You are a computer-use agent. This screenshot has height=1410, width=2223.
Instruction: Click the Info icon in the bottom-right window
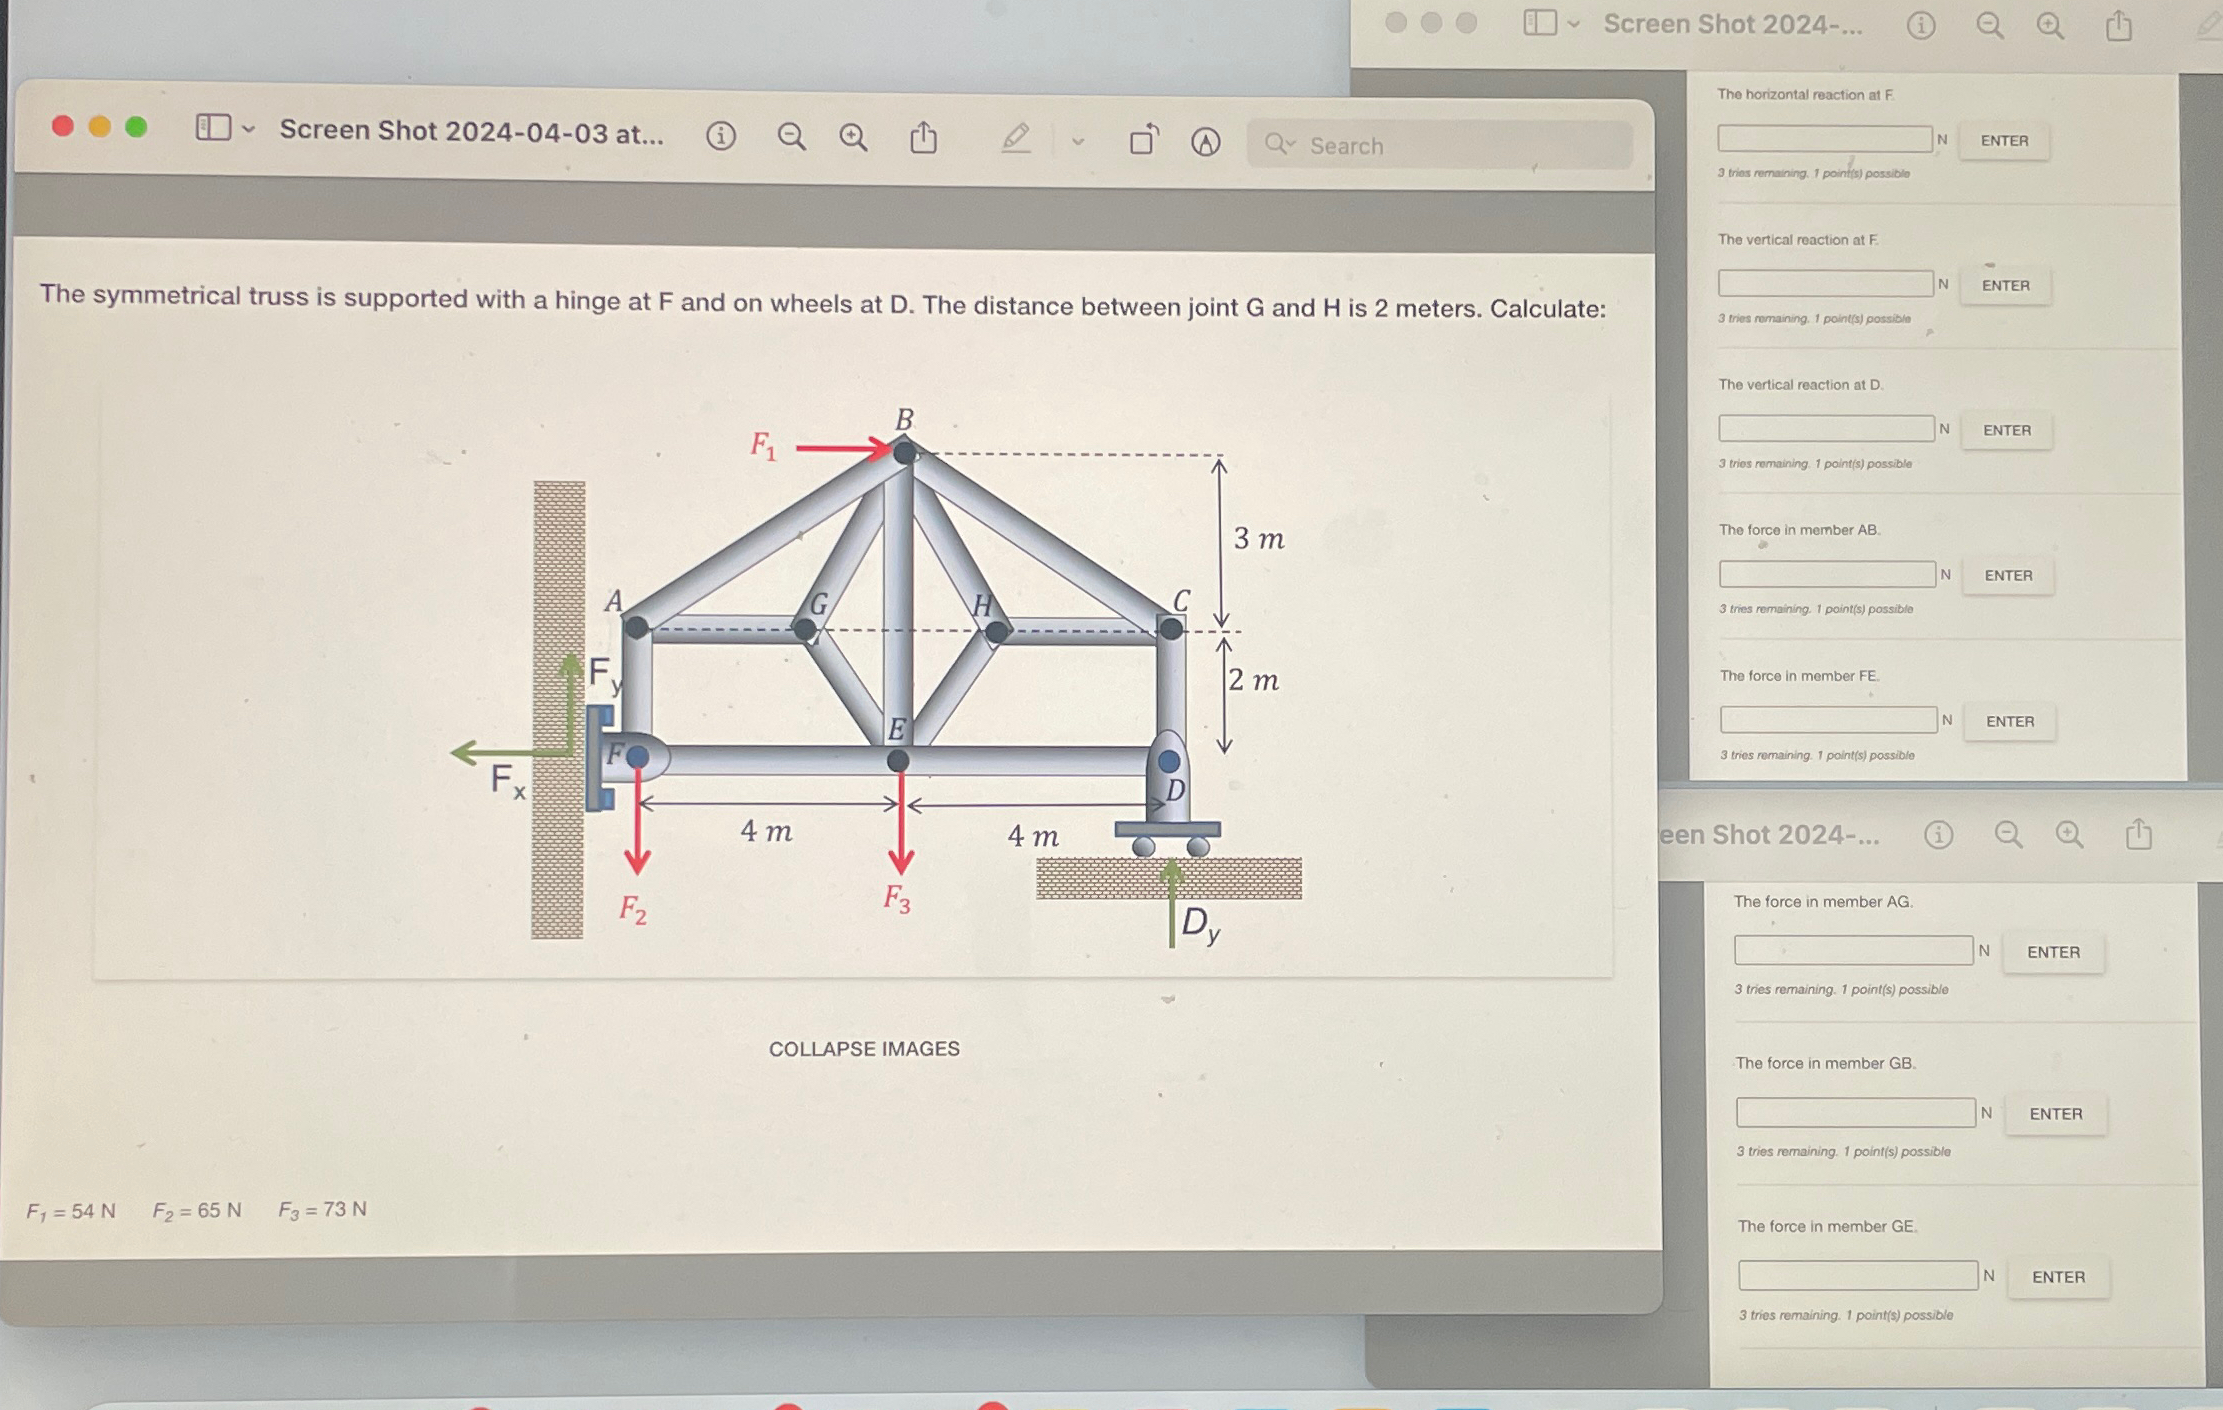coord(1937,835)
